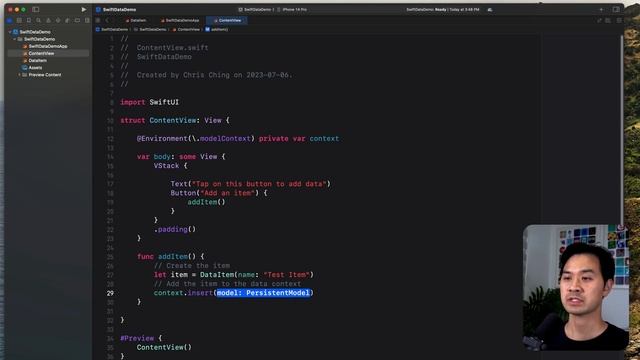The width and height of the screenshot is (640, 360).
Task: Enable code review mode
Action: 599,20
